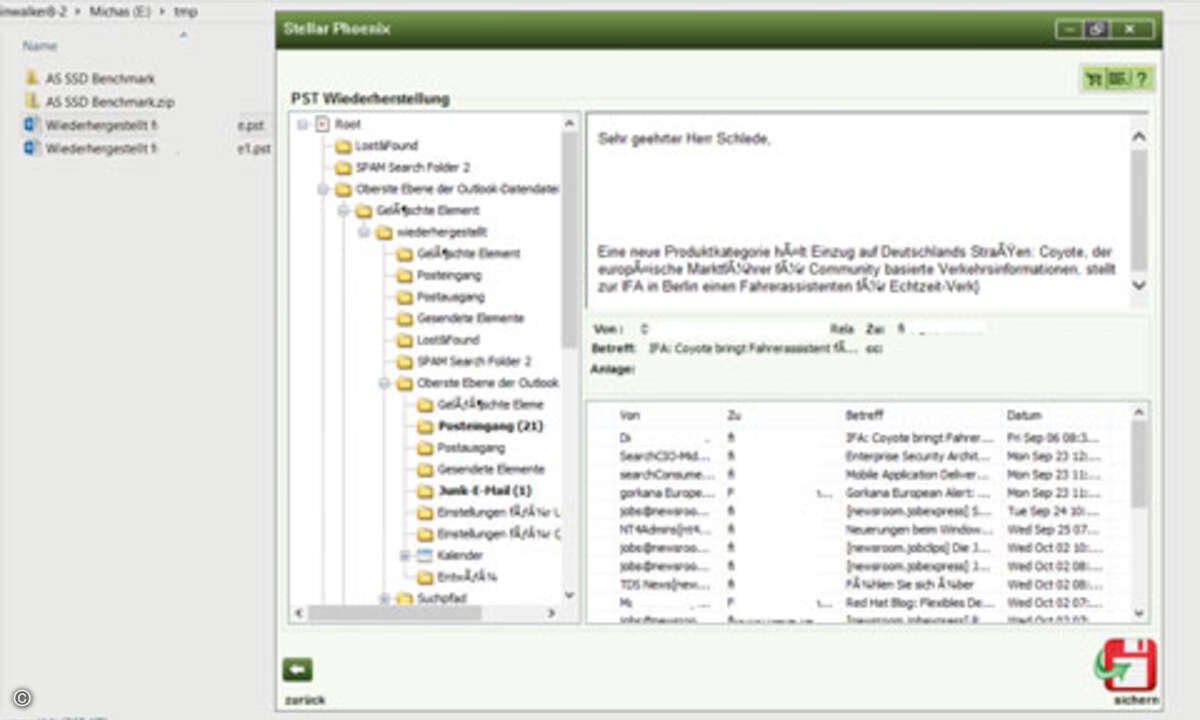Sort the mail list by Betreff column
Screen dimensions: 1200x720
coord(864,414)
